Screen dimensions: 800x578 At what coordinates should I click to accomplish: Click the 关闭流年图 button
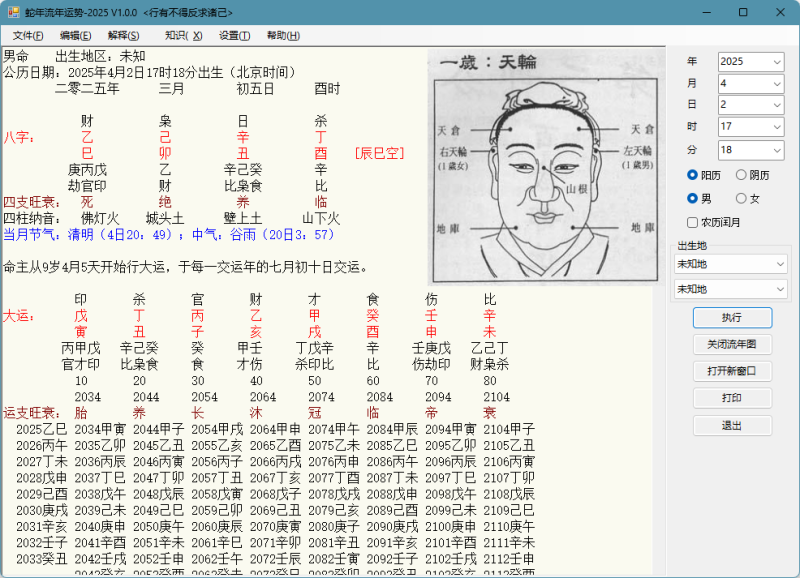732,344
